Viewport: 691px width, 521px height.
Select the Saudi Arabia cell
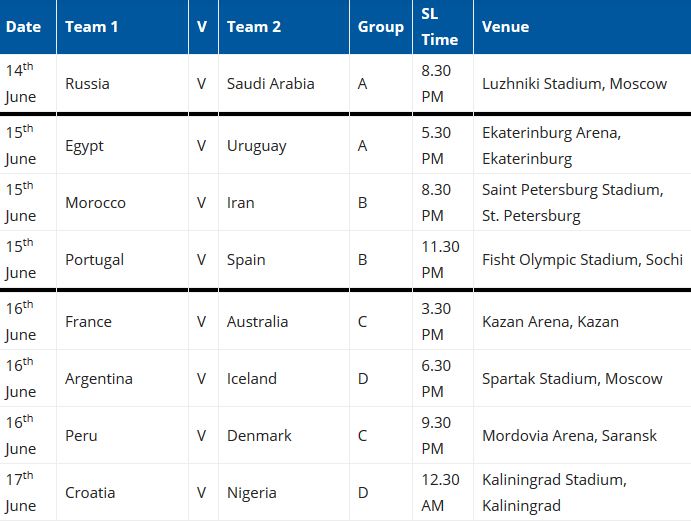(x=284, y=83)
